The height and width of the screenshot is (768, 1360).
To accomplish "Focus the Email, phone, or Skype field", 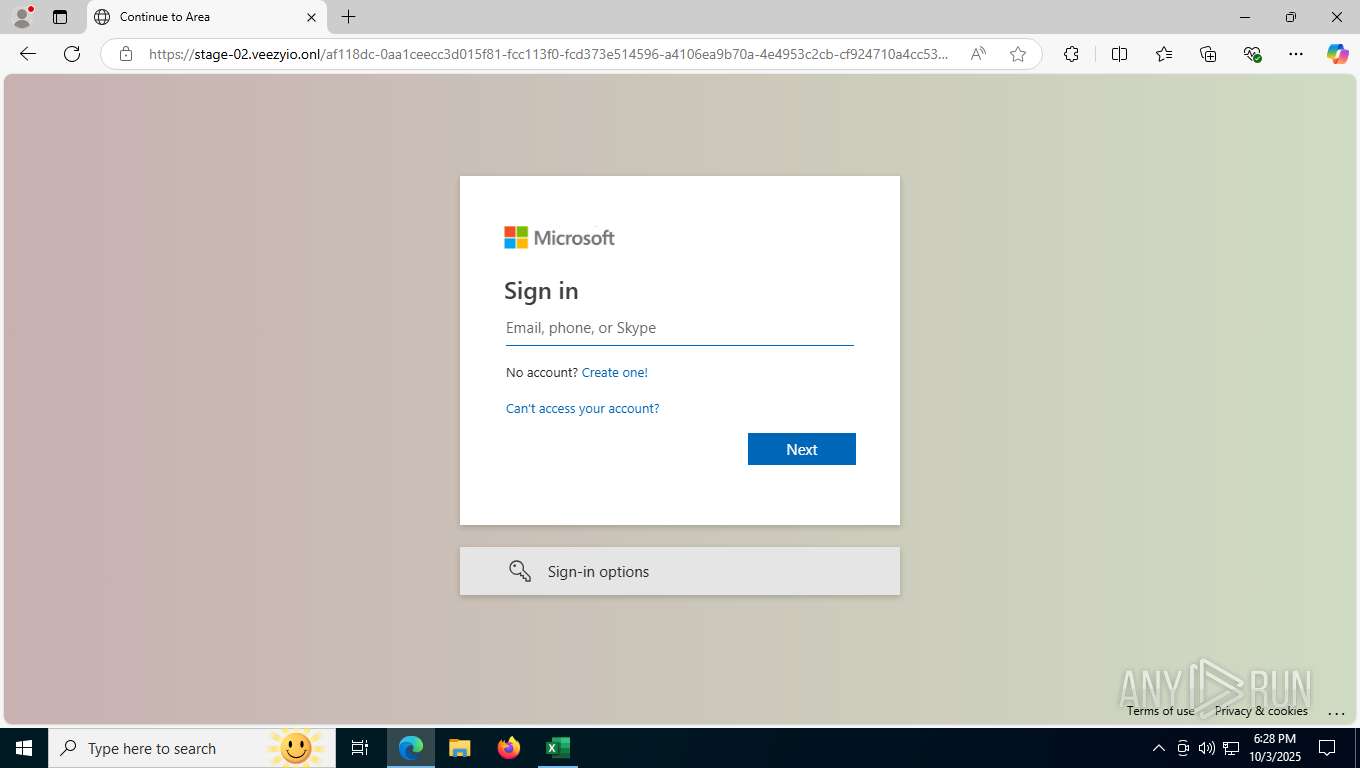I will [x=680, y=328].
